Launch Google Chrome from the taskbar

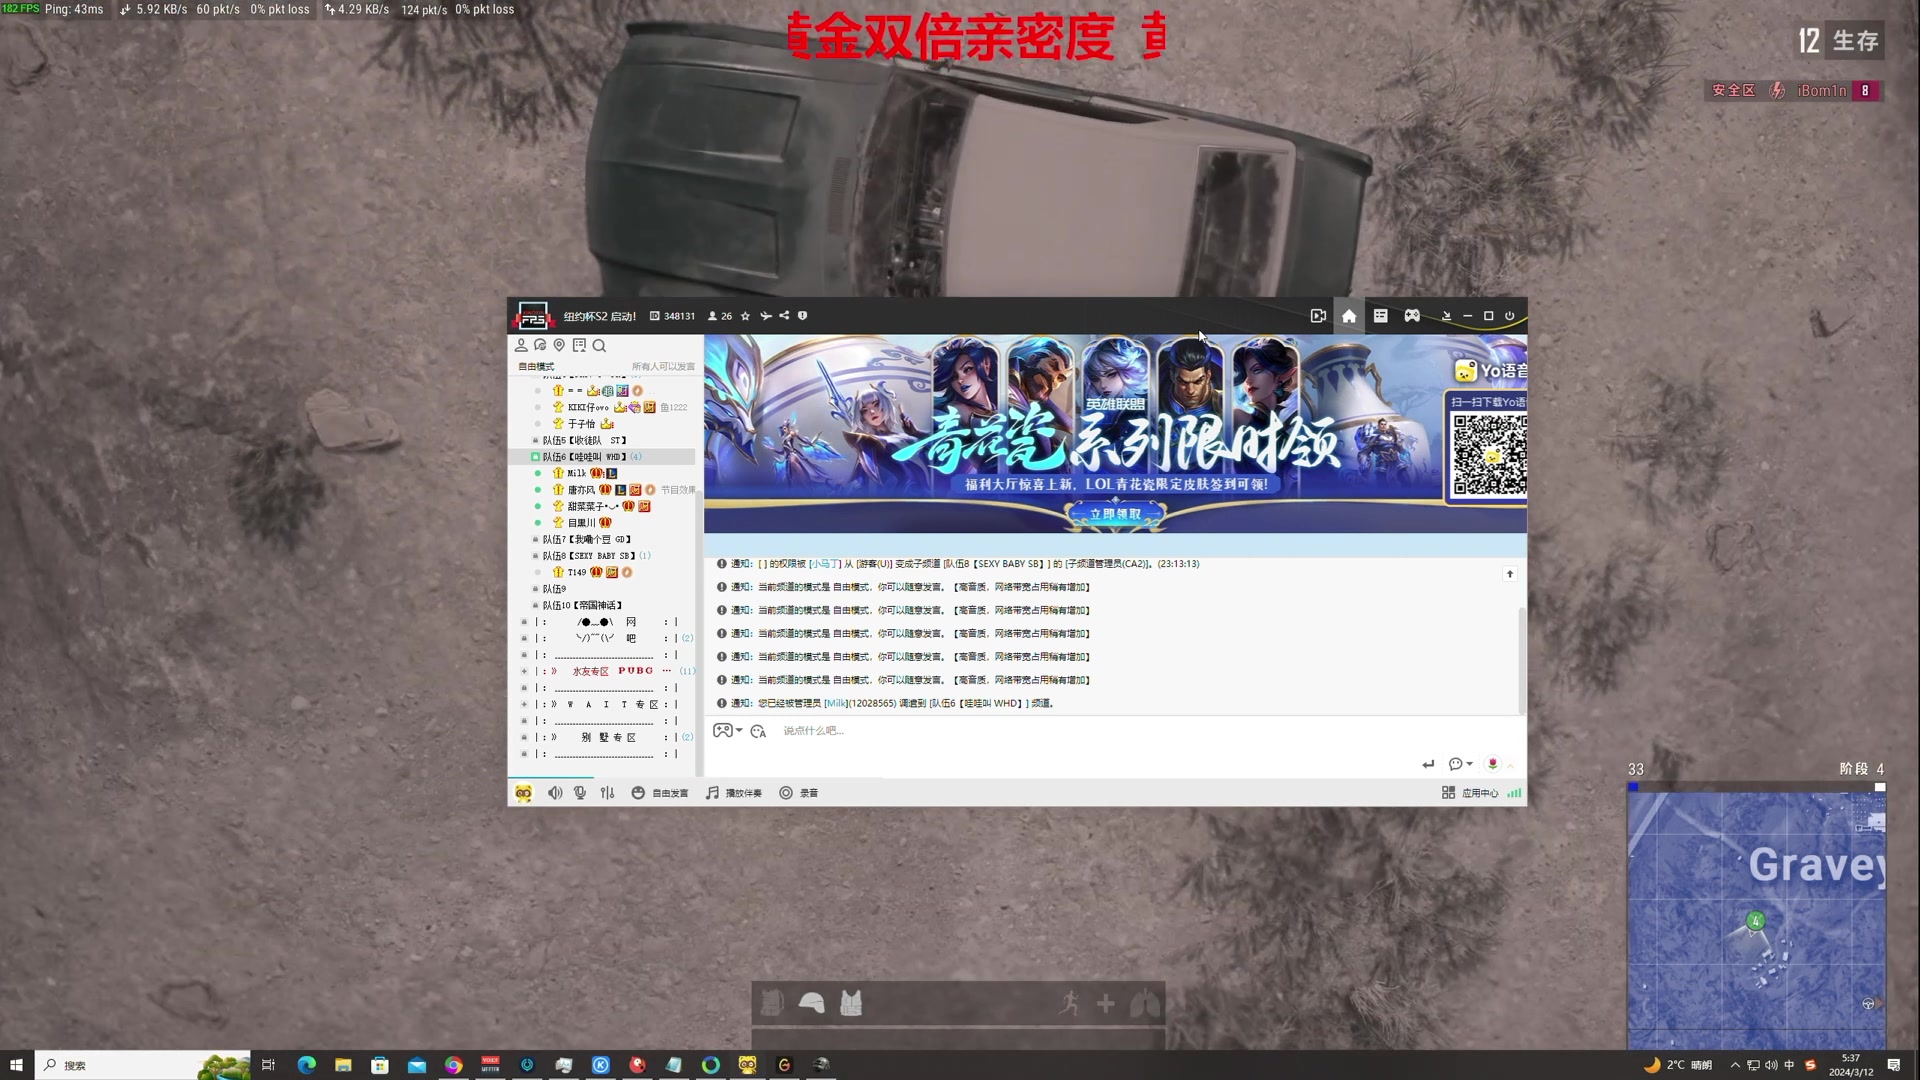coord(453,1064)
